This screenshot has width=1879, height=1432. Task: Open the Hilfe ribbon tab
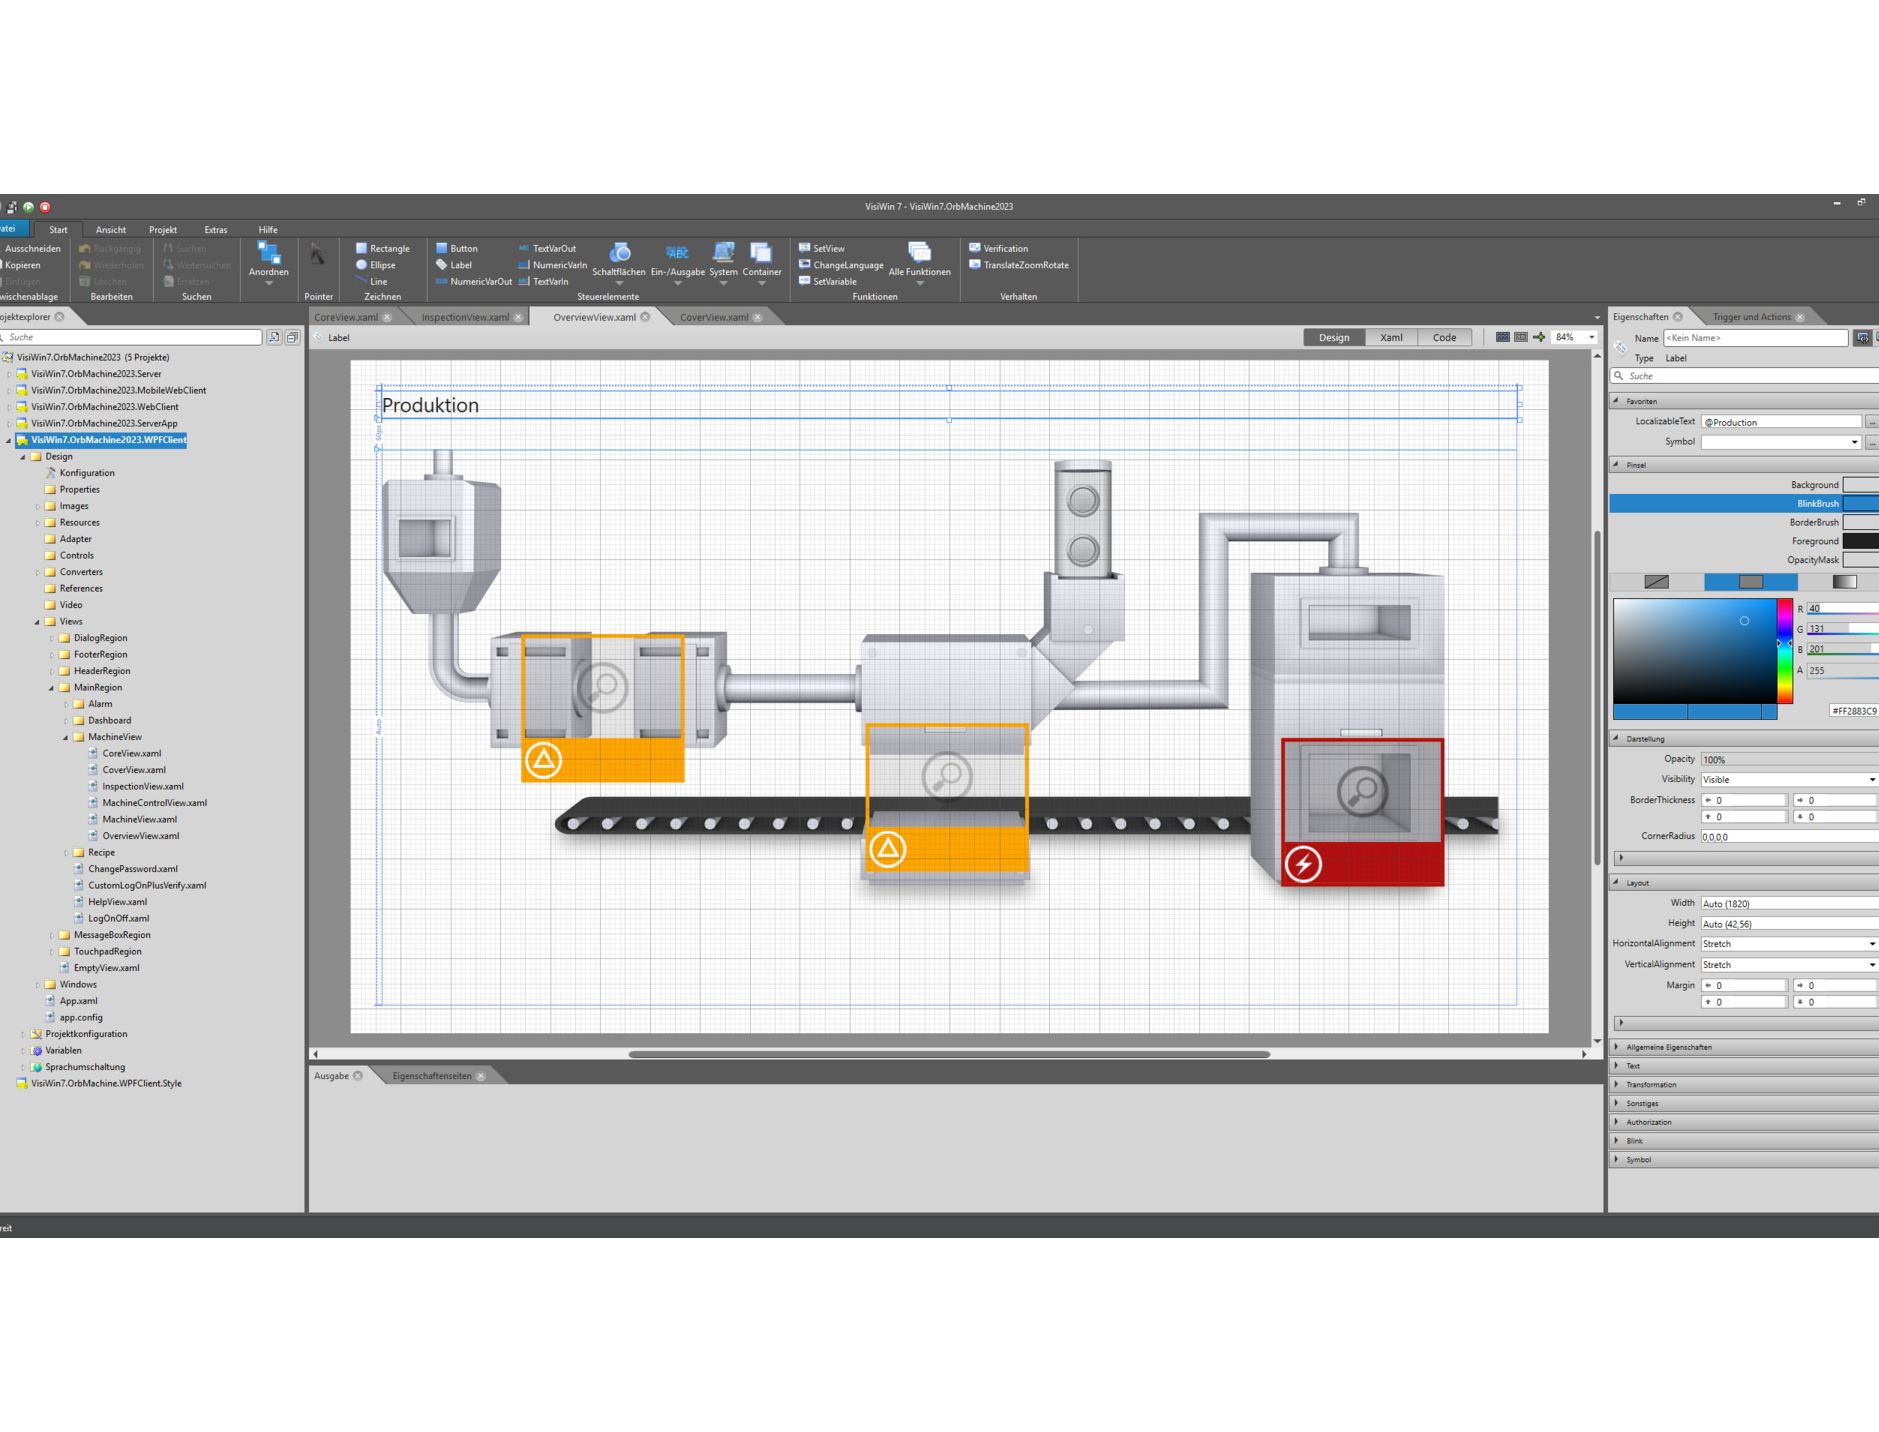[x=268, y=230]
